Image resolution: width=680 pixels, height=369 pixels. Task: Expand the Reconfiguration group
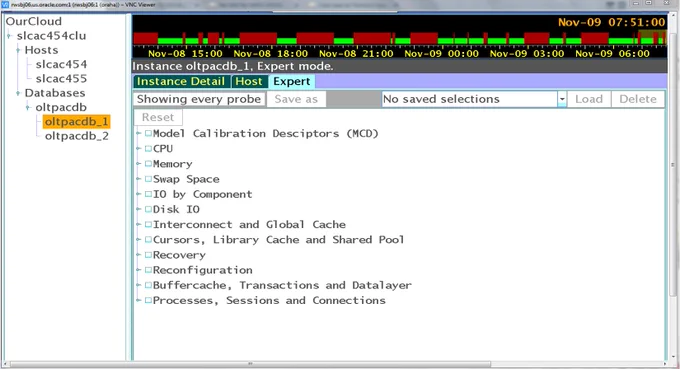tap(139, 270)
